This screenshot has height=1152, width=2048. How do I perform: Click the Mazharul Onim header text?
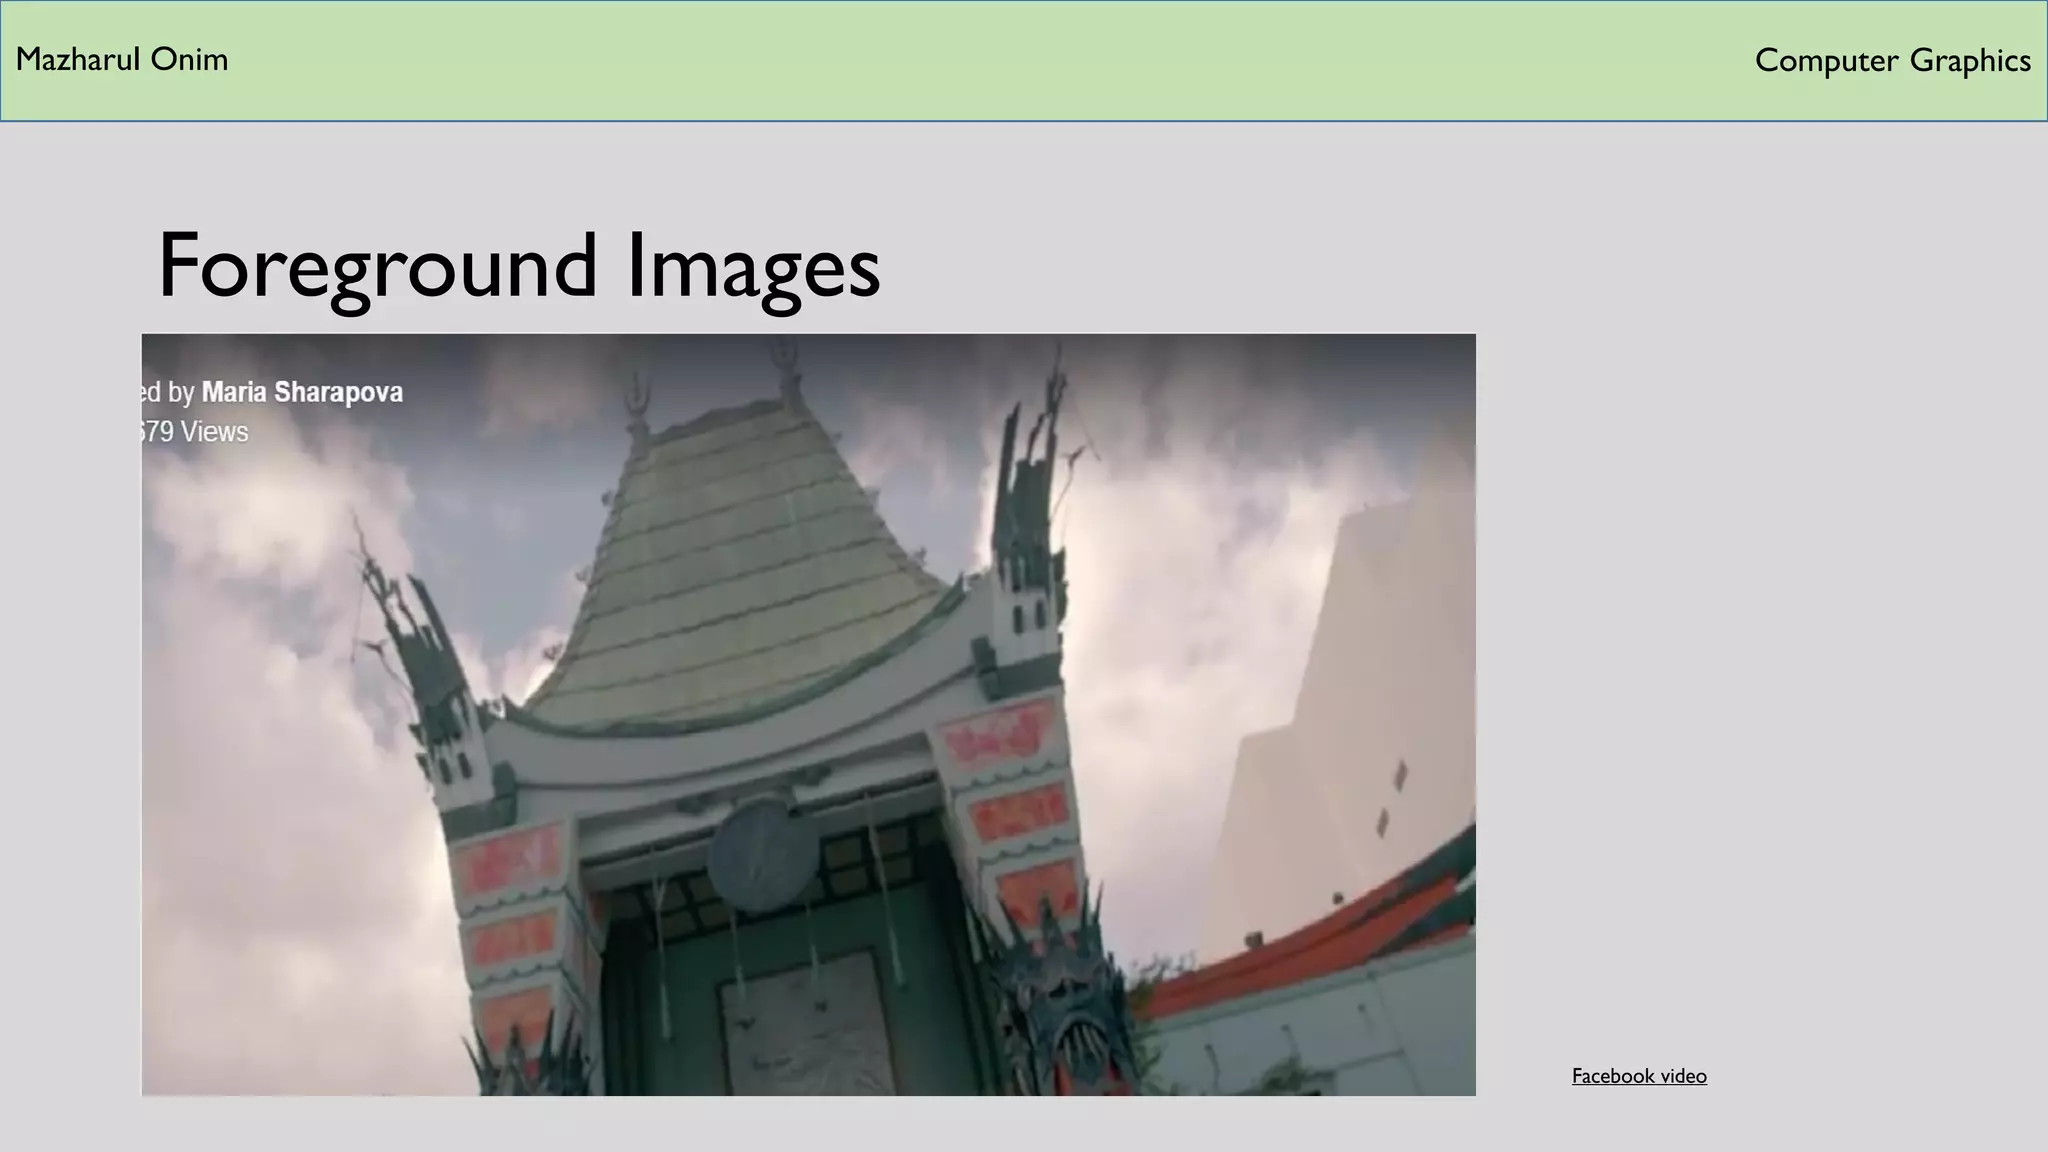(x=122, y=60)
